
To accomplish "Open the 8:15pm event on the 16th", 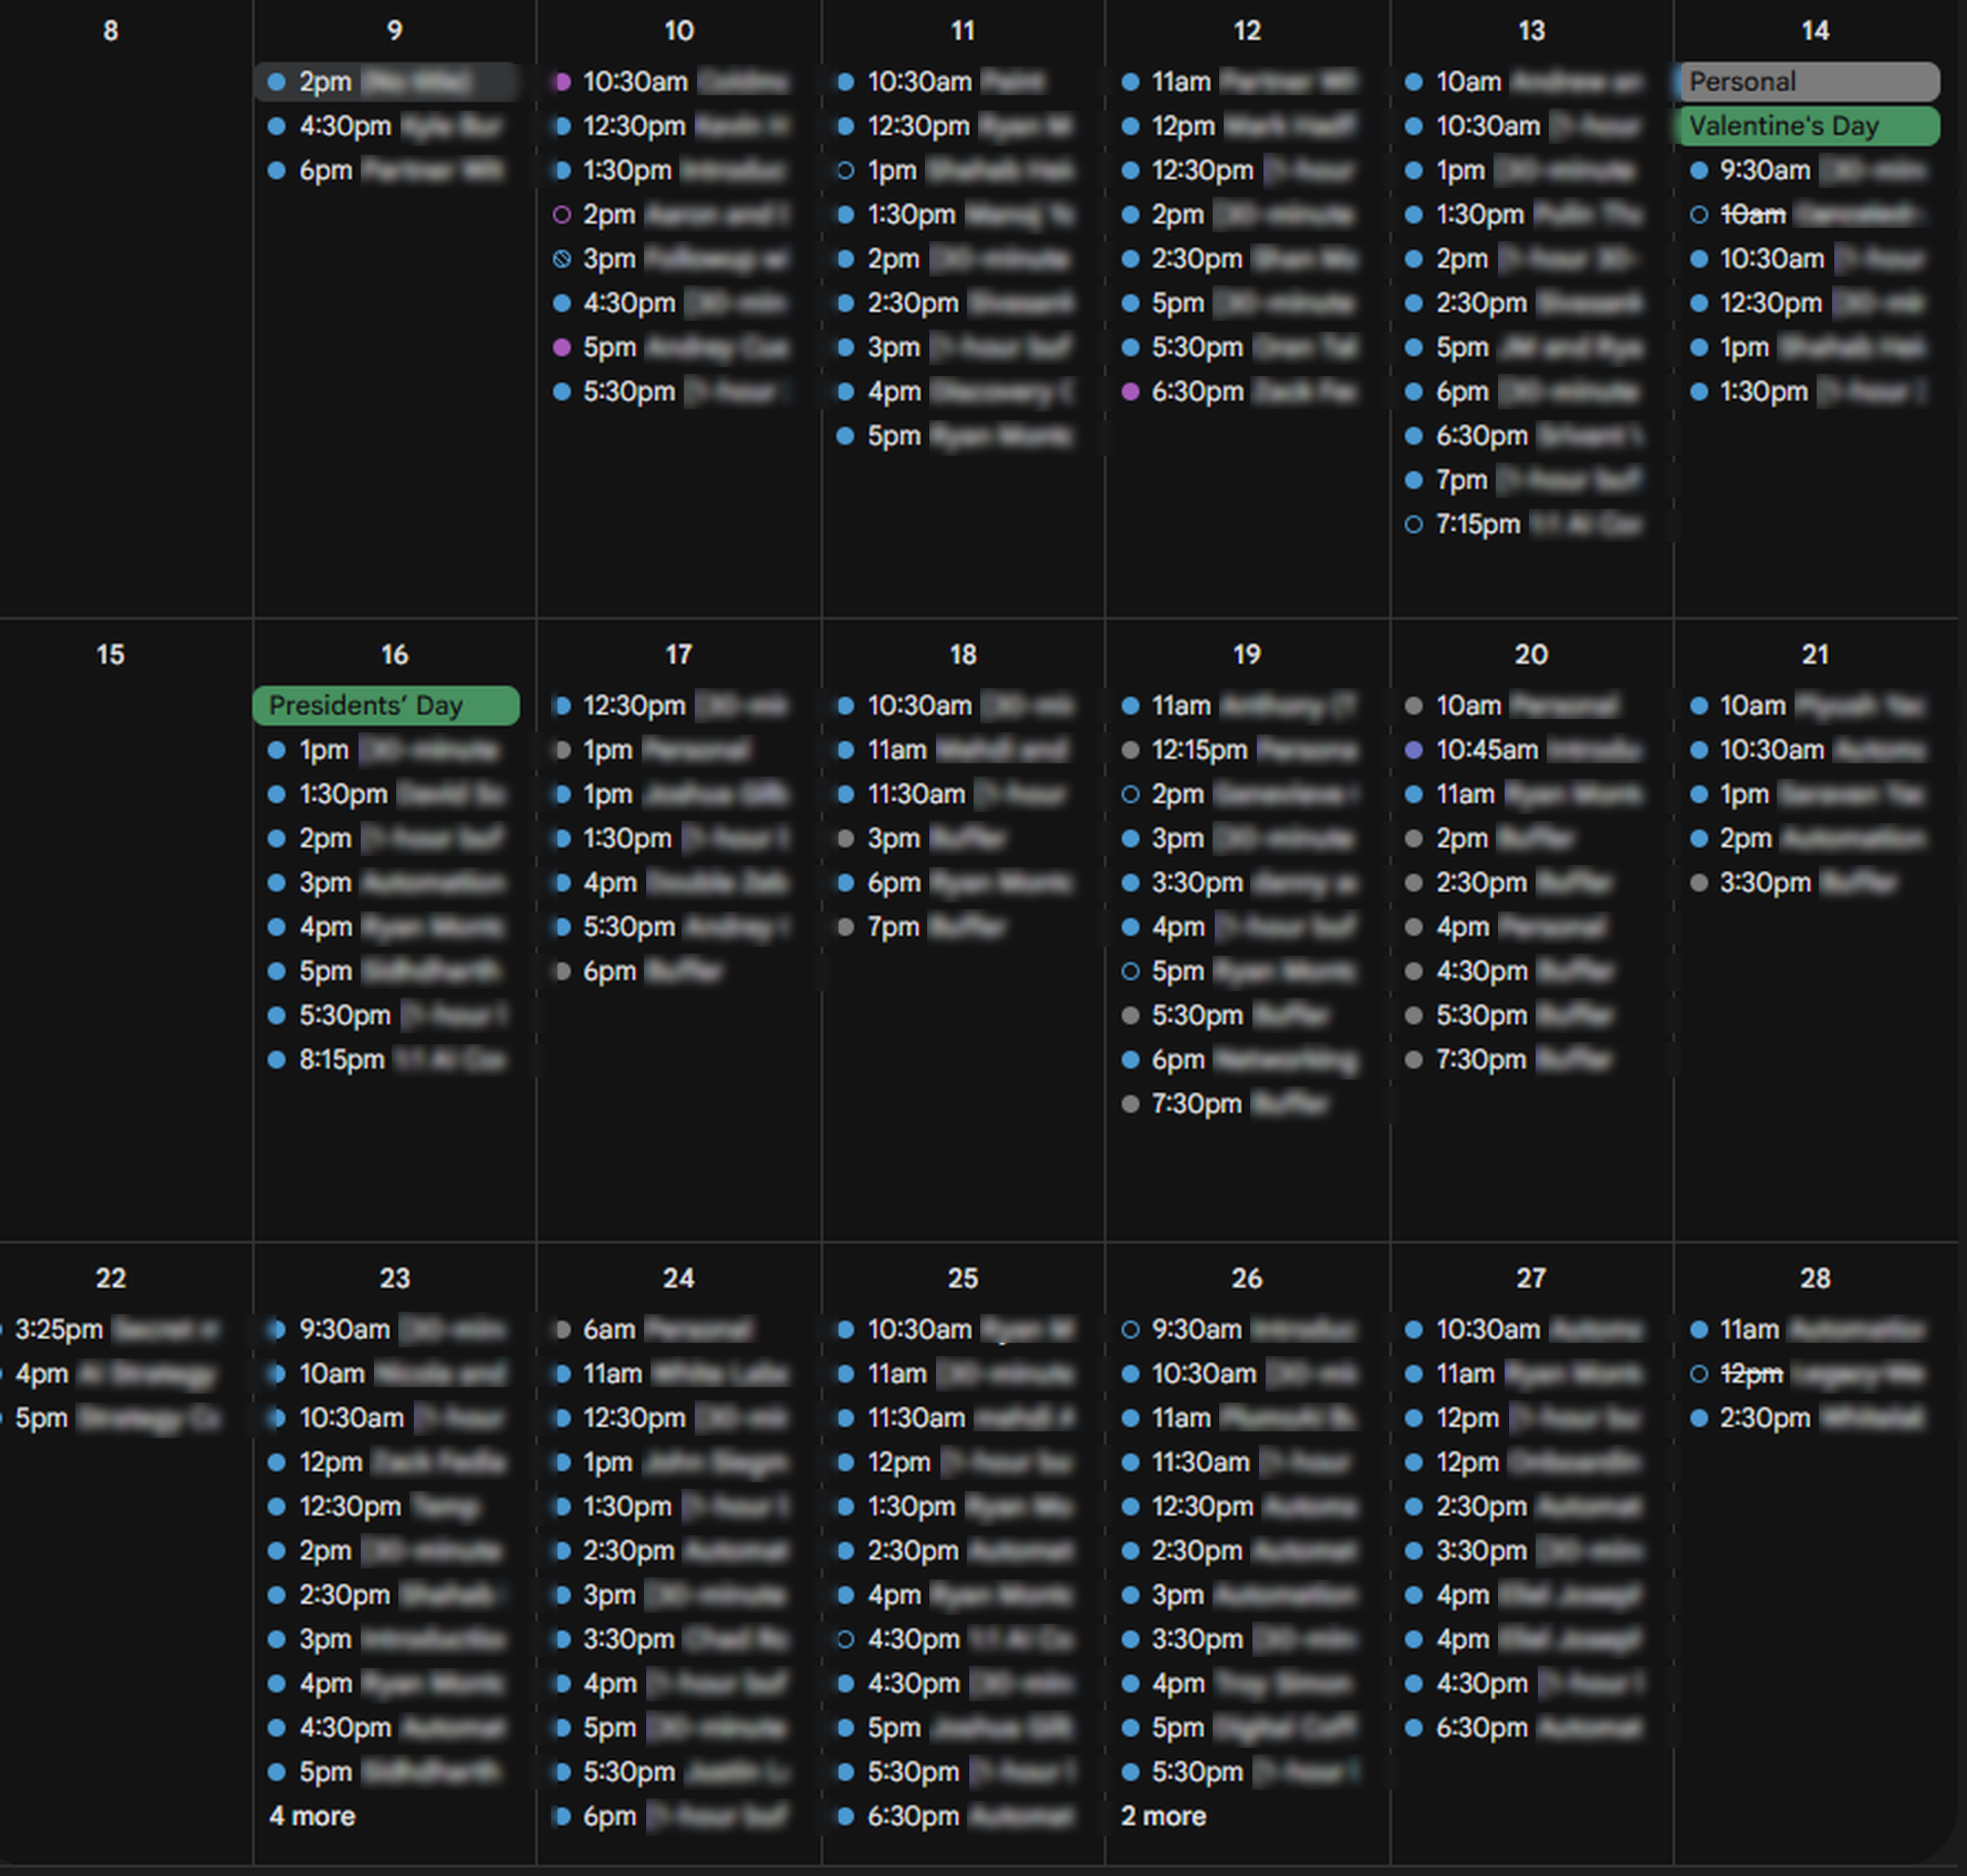I will [386, 1059].
